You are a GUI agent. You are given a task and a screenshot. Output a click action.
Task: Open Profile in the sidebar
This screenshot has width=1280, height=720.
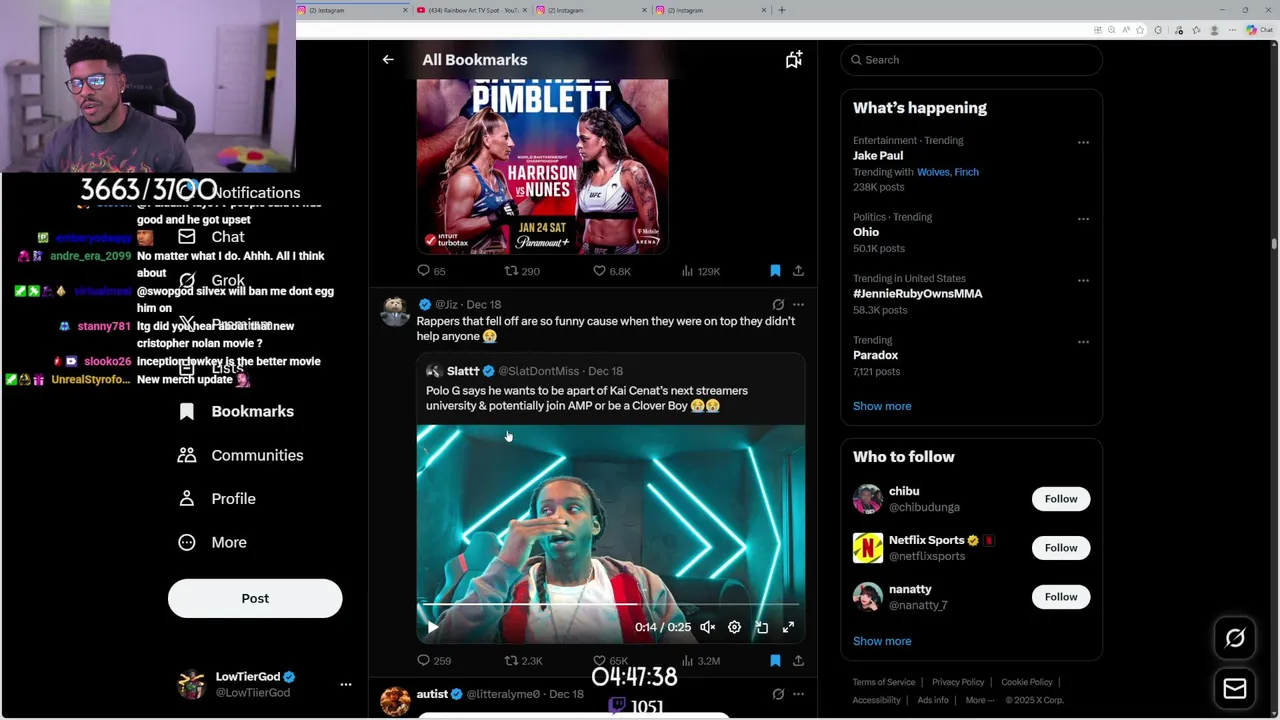pos(217,499)
